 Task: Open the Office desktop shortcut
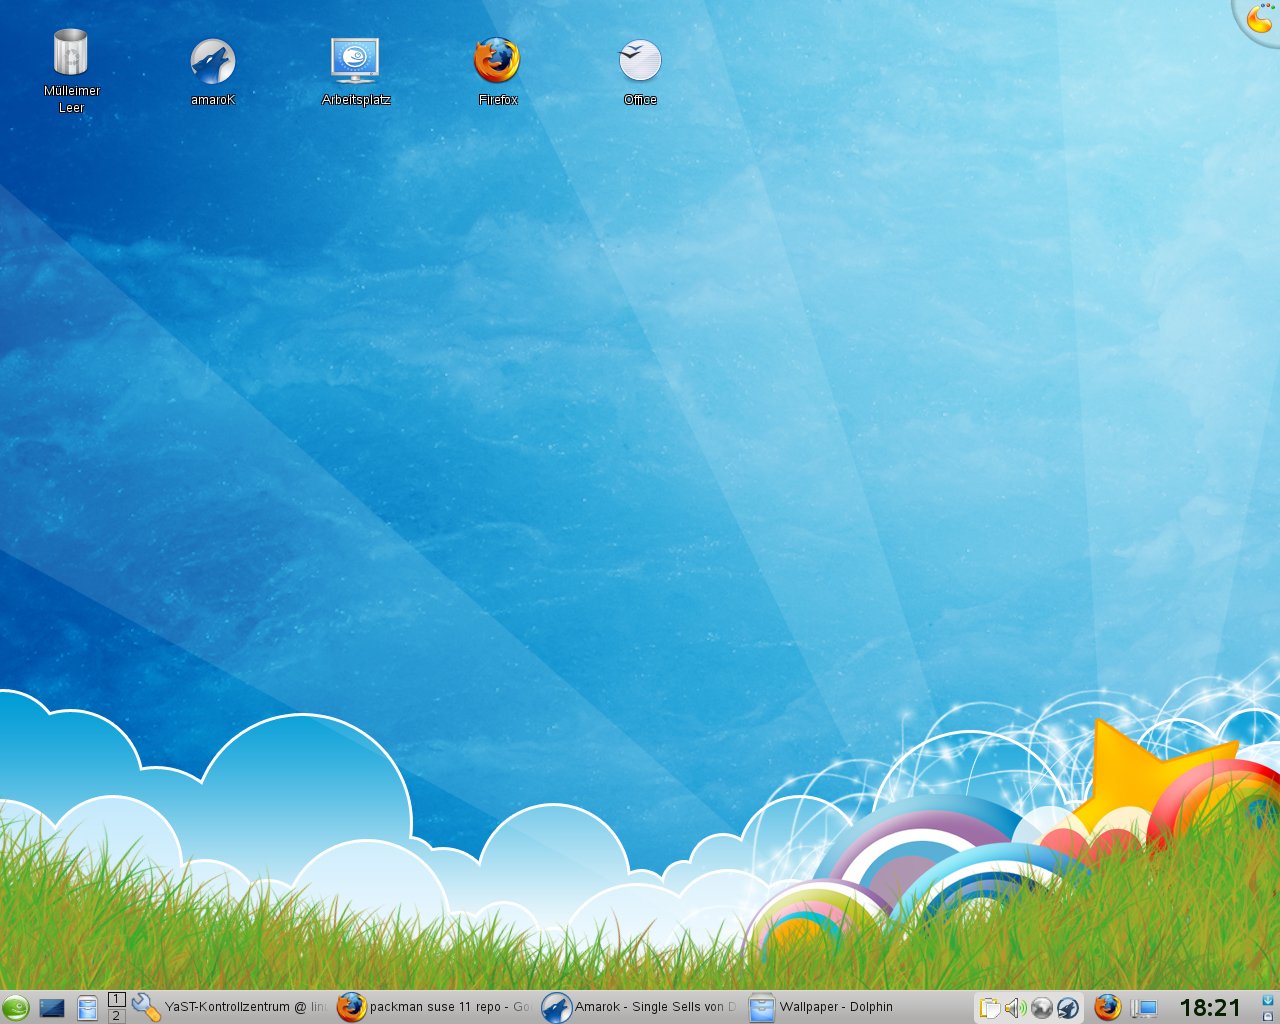click(x=640, y=61)
